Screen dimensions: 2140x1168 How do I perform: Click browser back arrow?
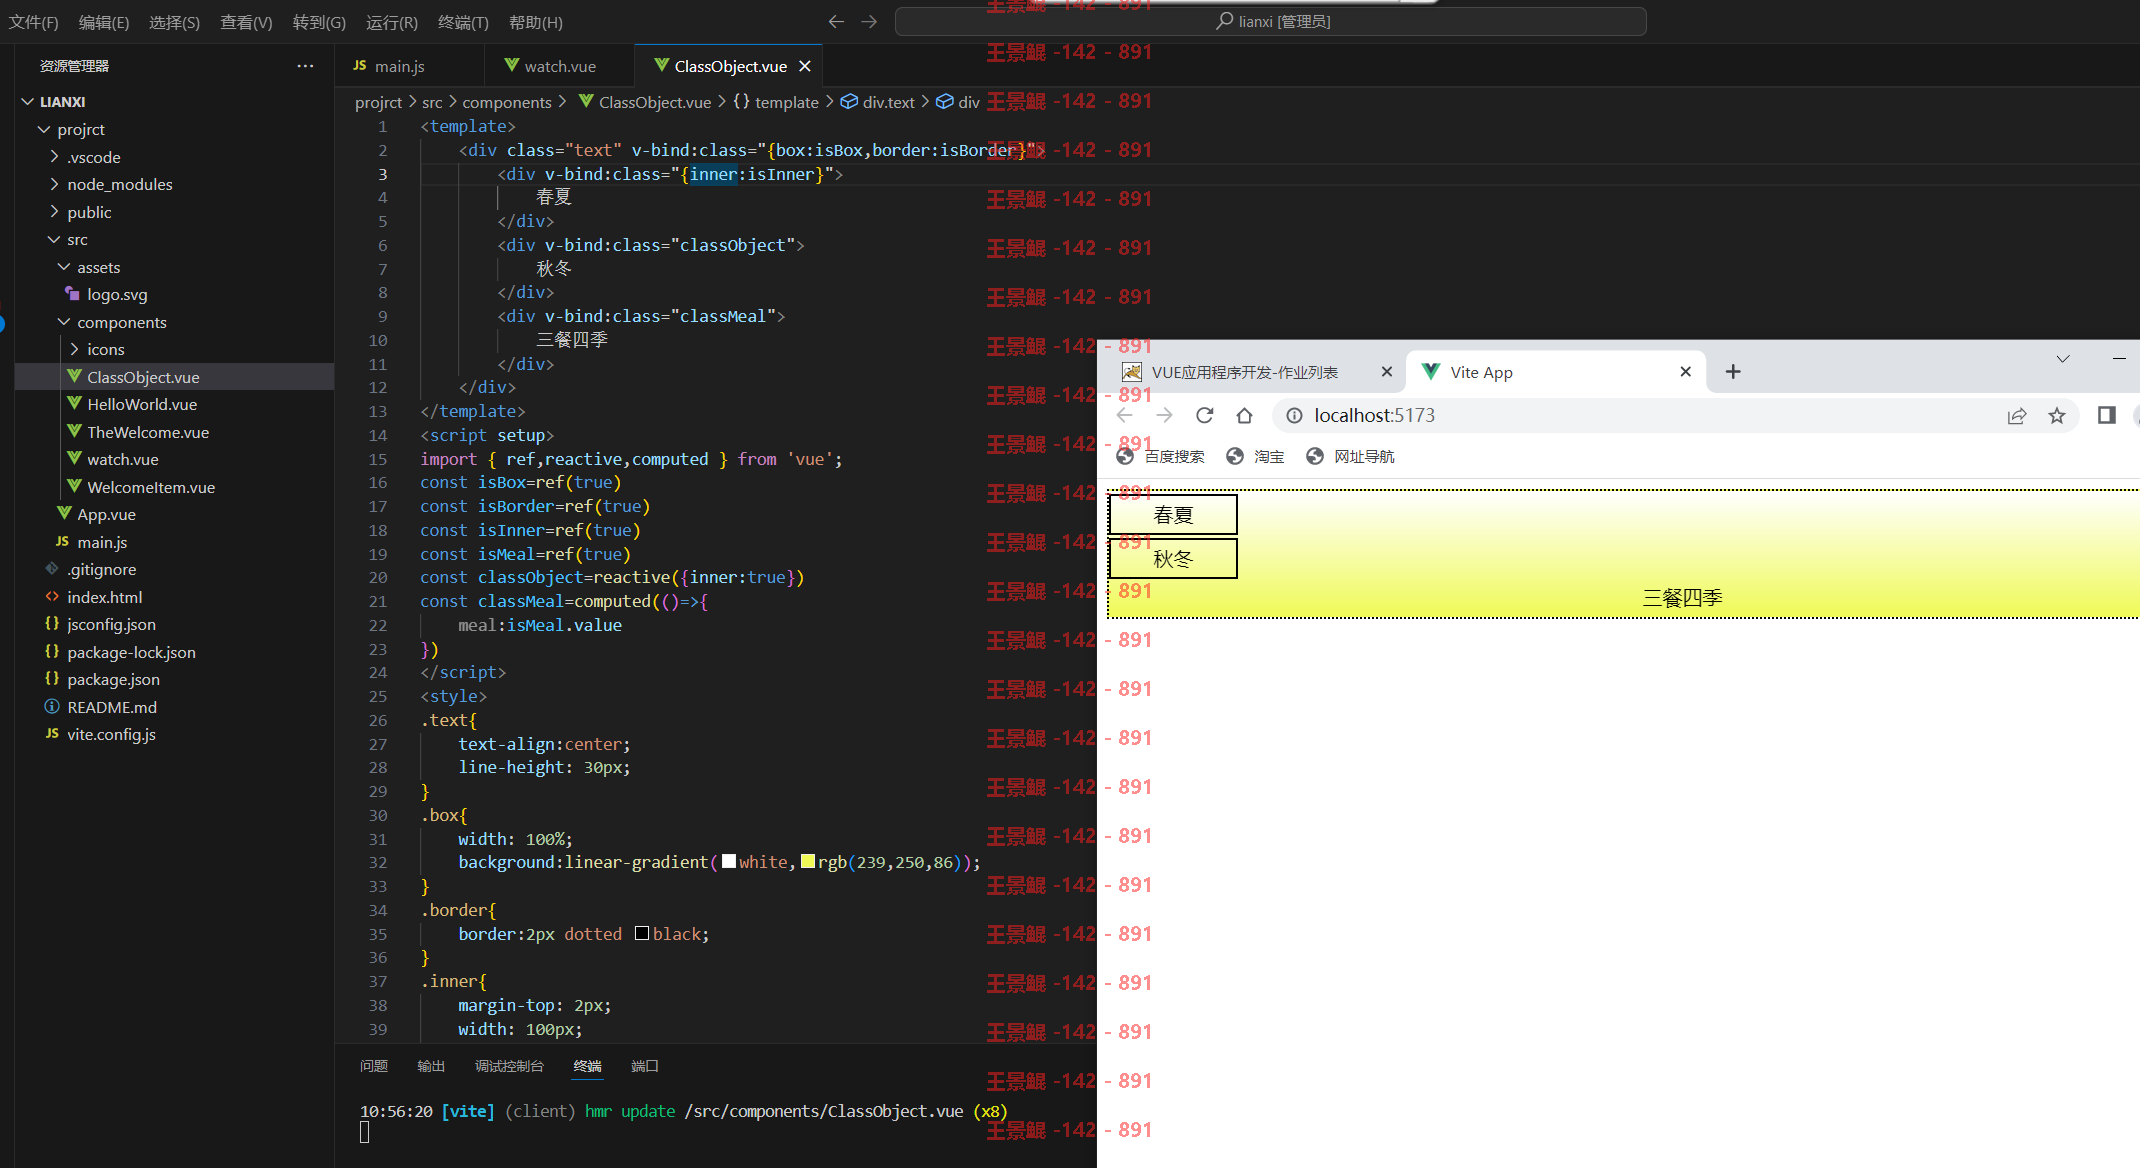pyautogui.click(x=1124, y=415)
